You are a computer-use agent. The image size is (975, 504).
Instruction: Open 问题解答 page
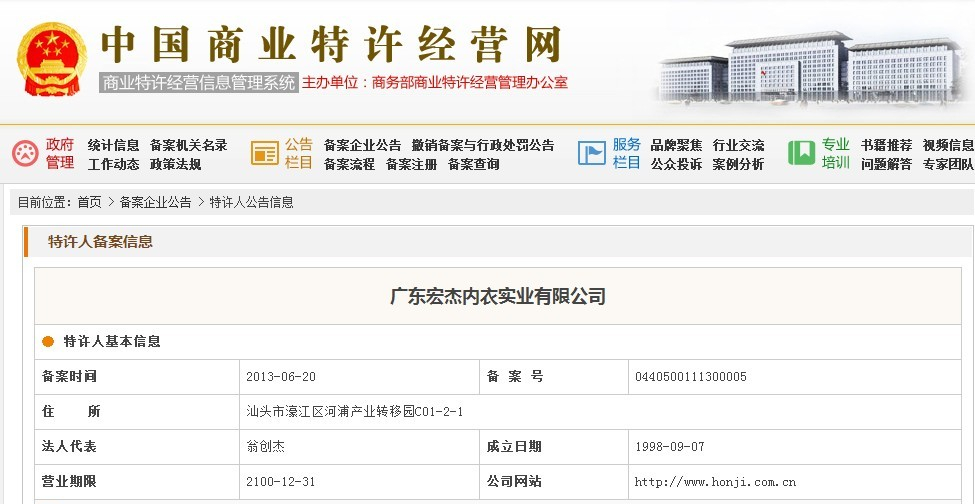click(x=887, y=165)
